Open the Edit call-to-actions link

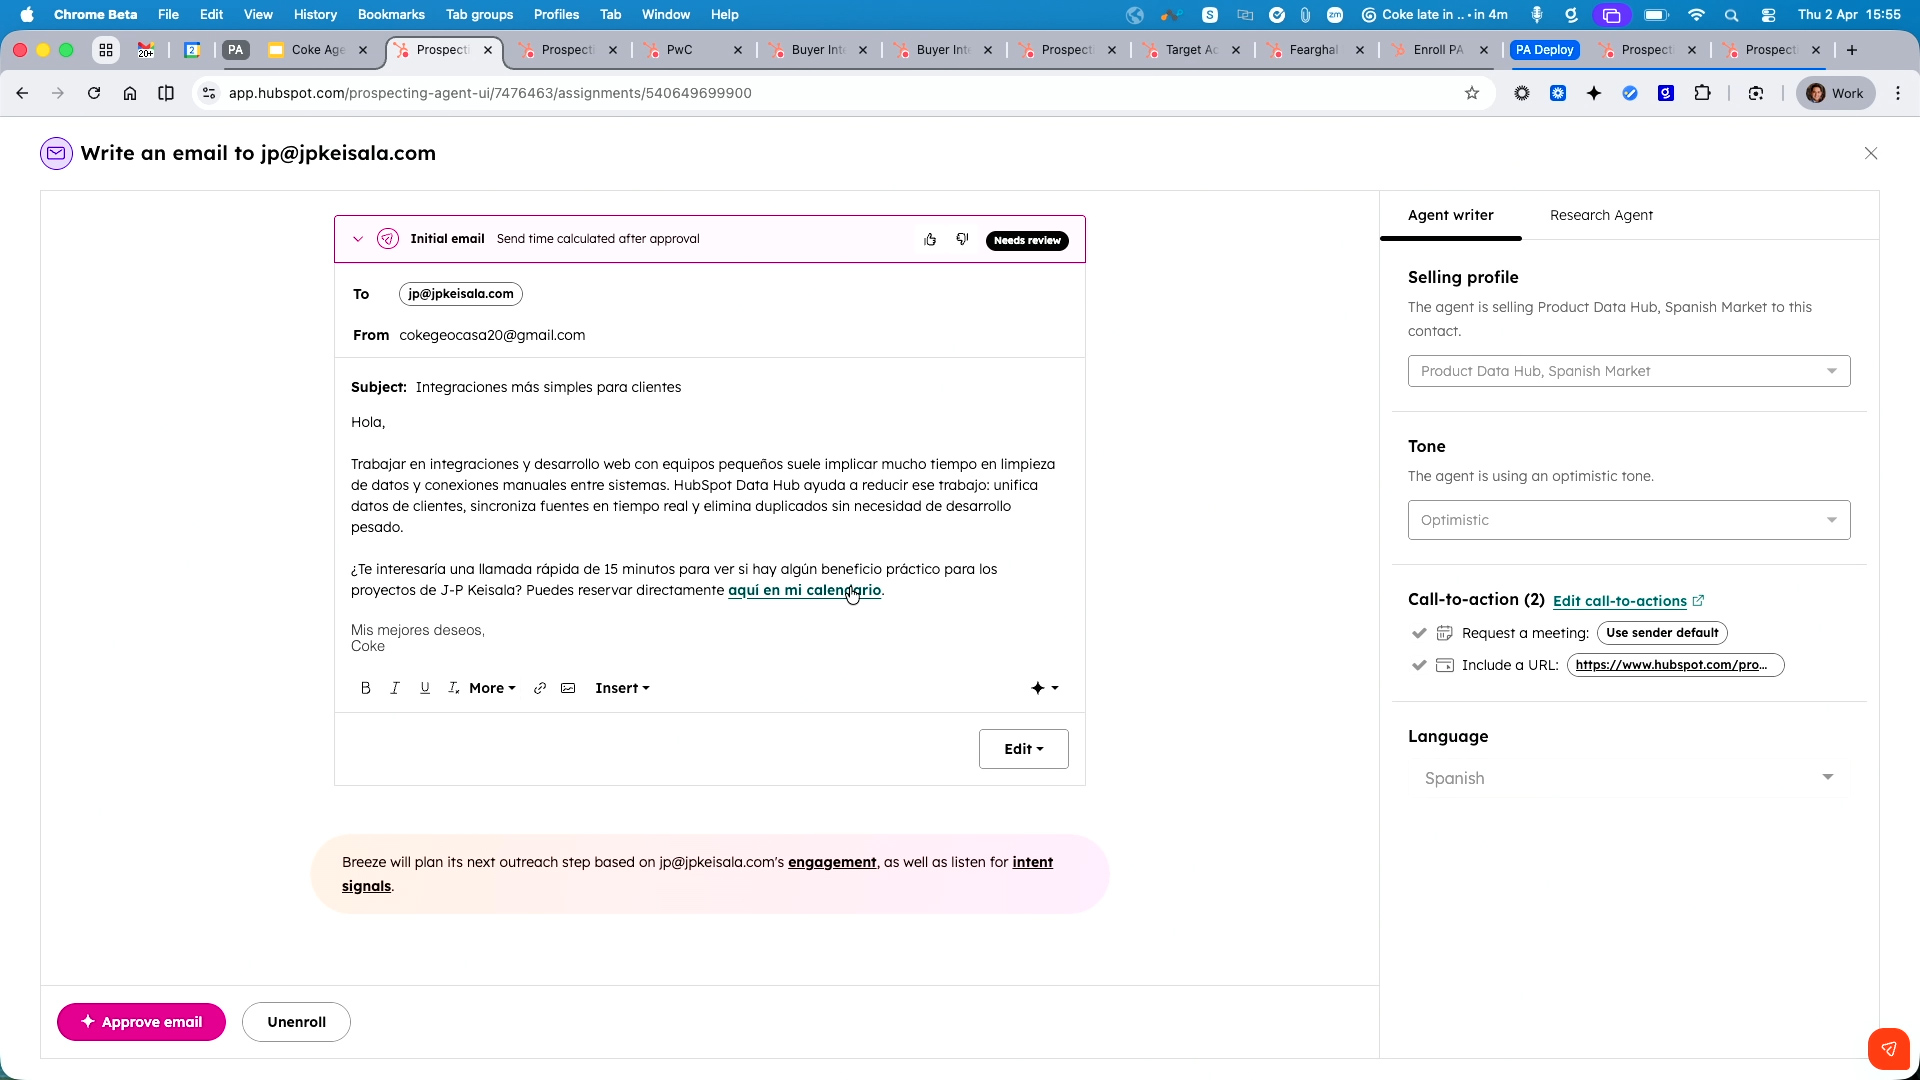pos(1622,600)
